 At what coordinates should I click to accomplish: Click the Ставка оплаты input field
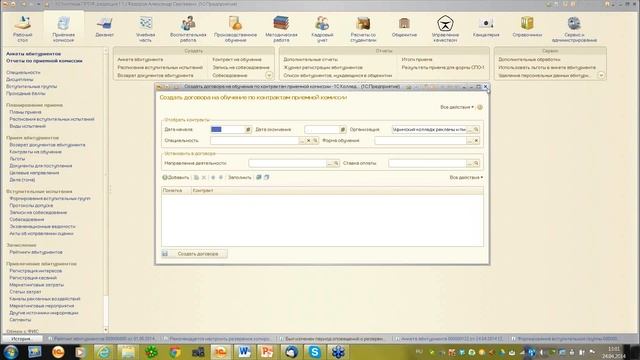pos(427,163)
